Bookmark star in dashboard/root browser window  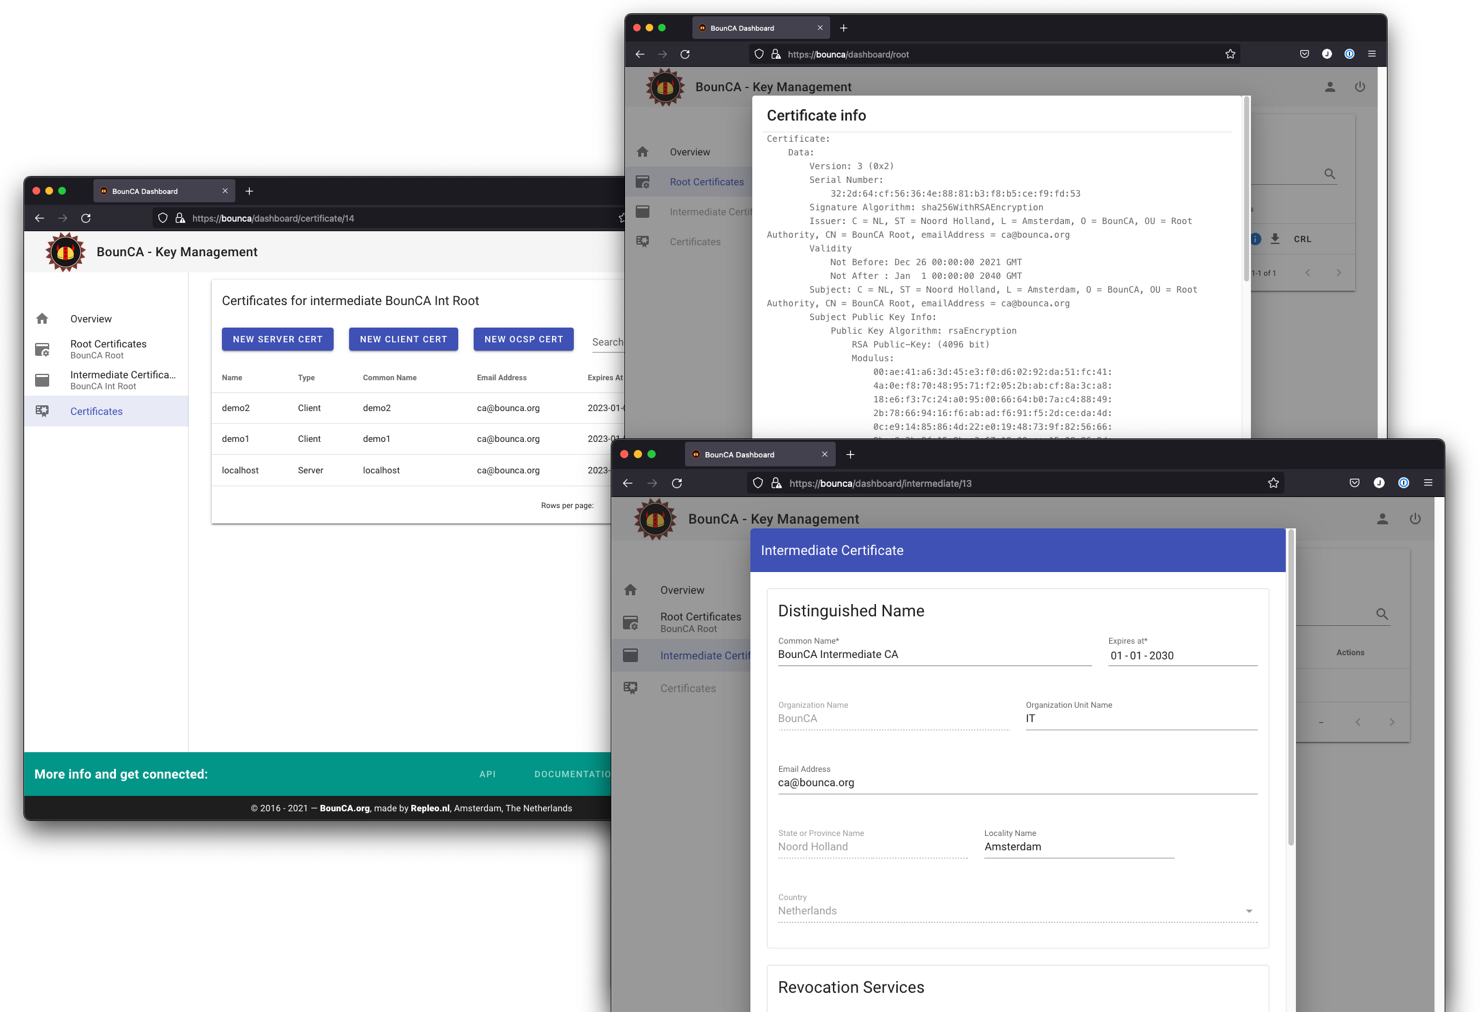coord(1230,54)
